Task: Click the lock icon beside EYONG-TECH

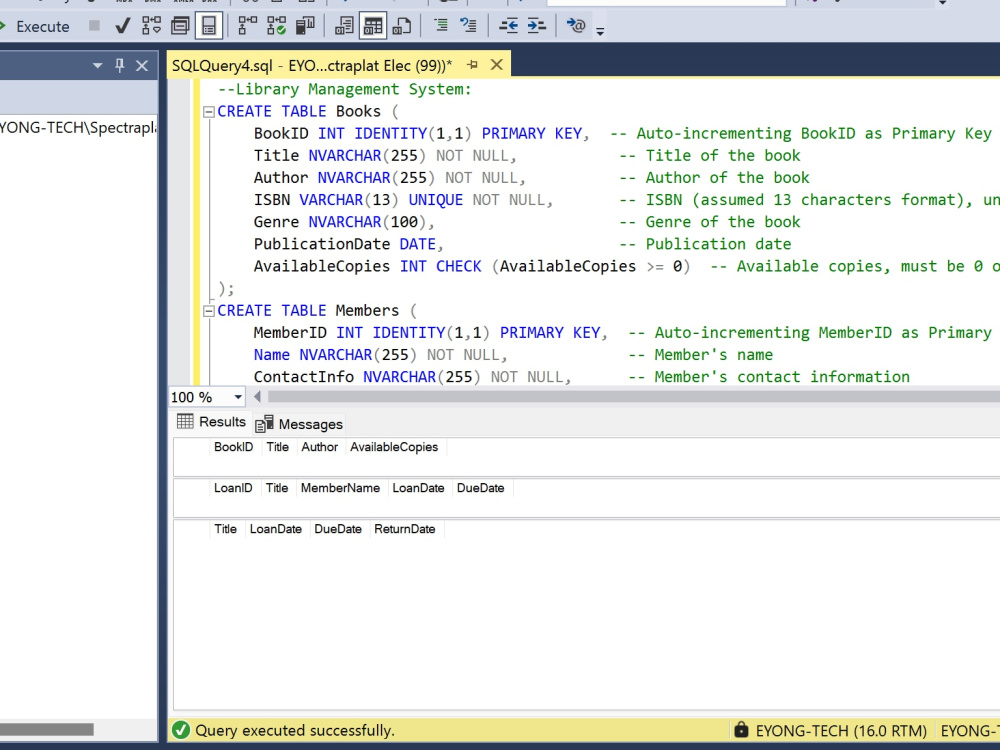Action: (740, 729)
